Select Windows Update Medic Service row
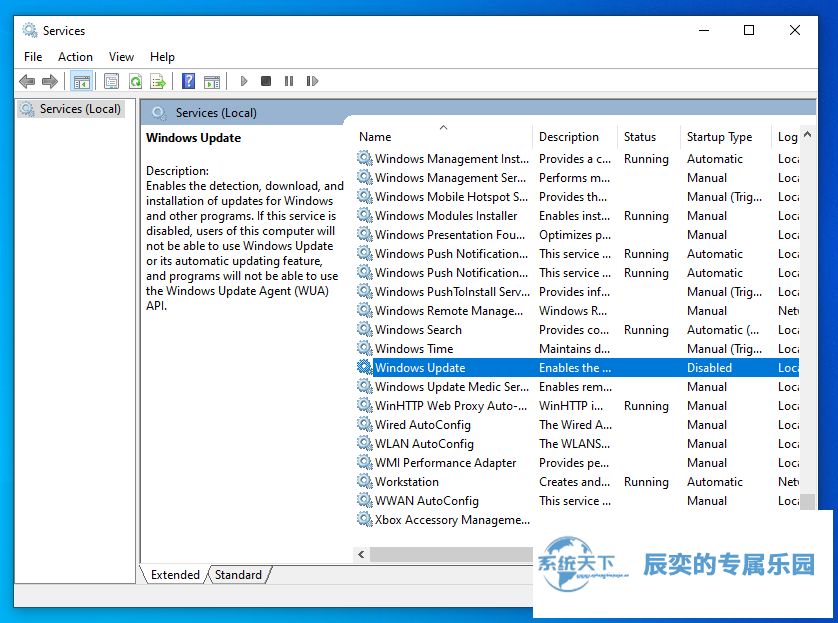This screenshot has height=623, width=838. (577, 386)
